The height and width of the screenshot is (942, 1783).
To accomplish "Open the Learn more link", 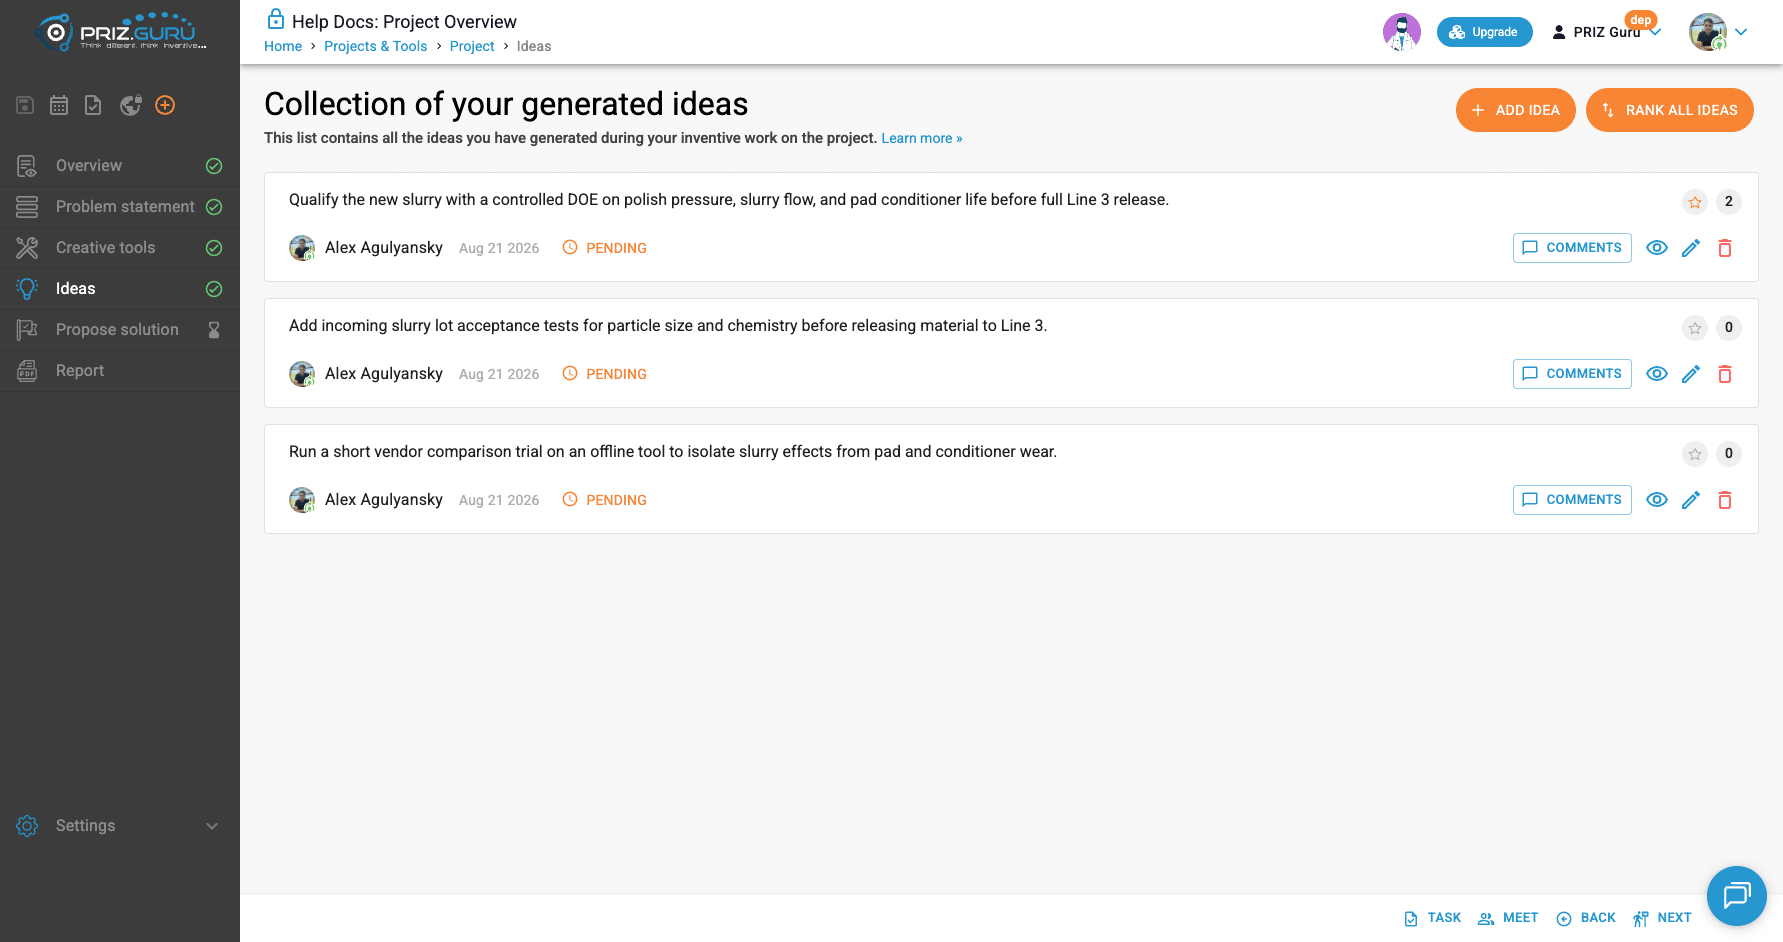I will [x=921, y=138].
